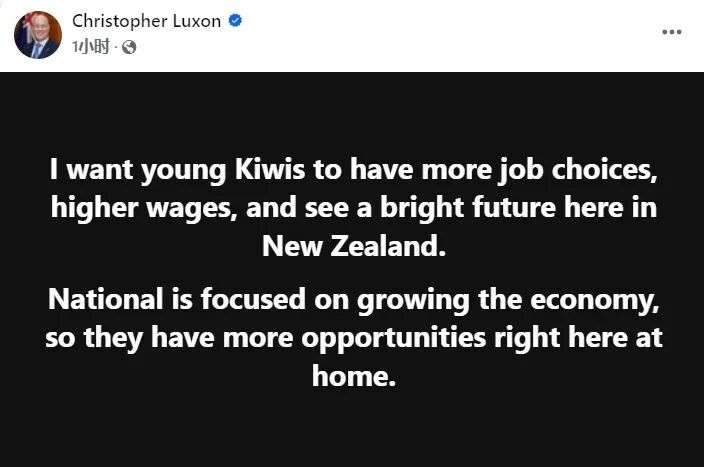The height and width of the screenshot is (467, 704).
Task: Click the line starting 'National is focused'
Action: click(x=352, y=300)
